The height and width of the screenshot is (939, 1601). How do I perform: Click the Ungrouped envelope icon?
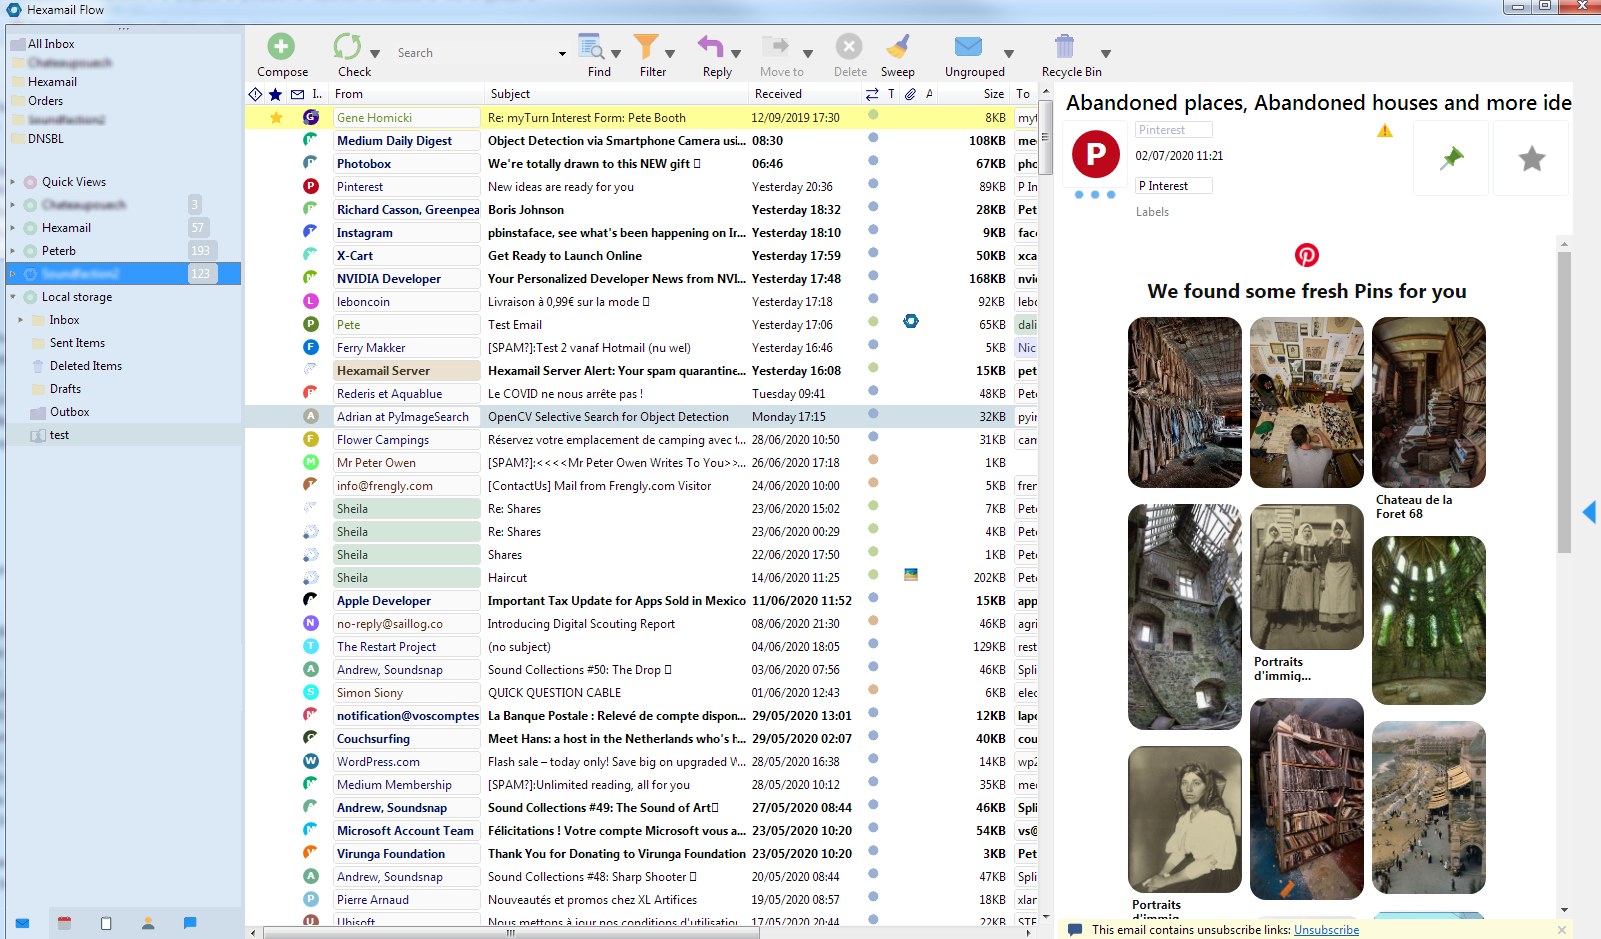967,47
